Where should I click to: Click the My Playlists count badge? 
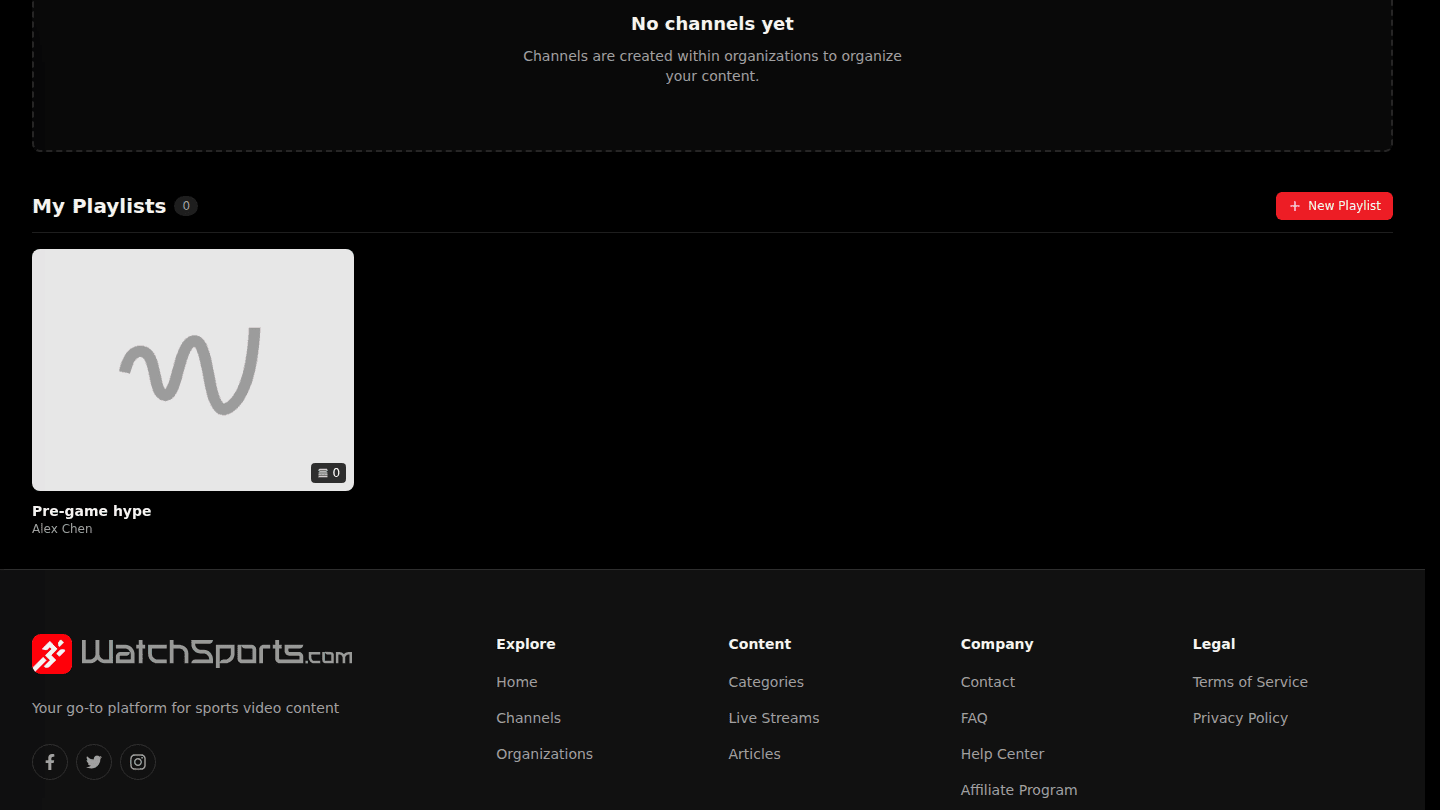point(186,206)
